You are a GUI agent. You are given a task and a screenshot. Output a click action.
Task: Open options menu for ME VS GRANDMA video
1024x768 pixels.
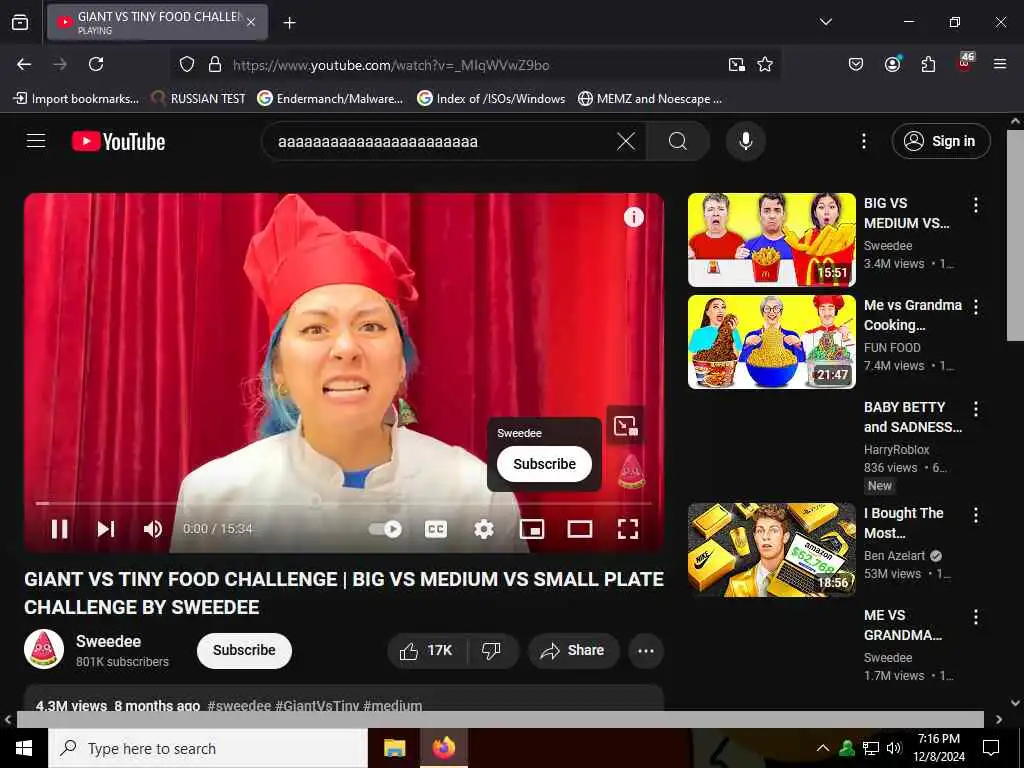point(976,617)
